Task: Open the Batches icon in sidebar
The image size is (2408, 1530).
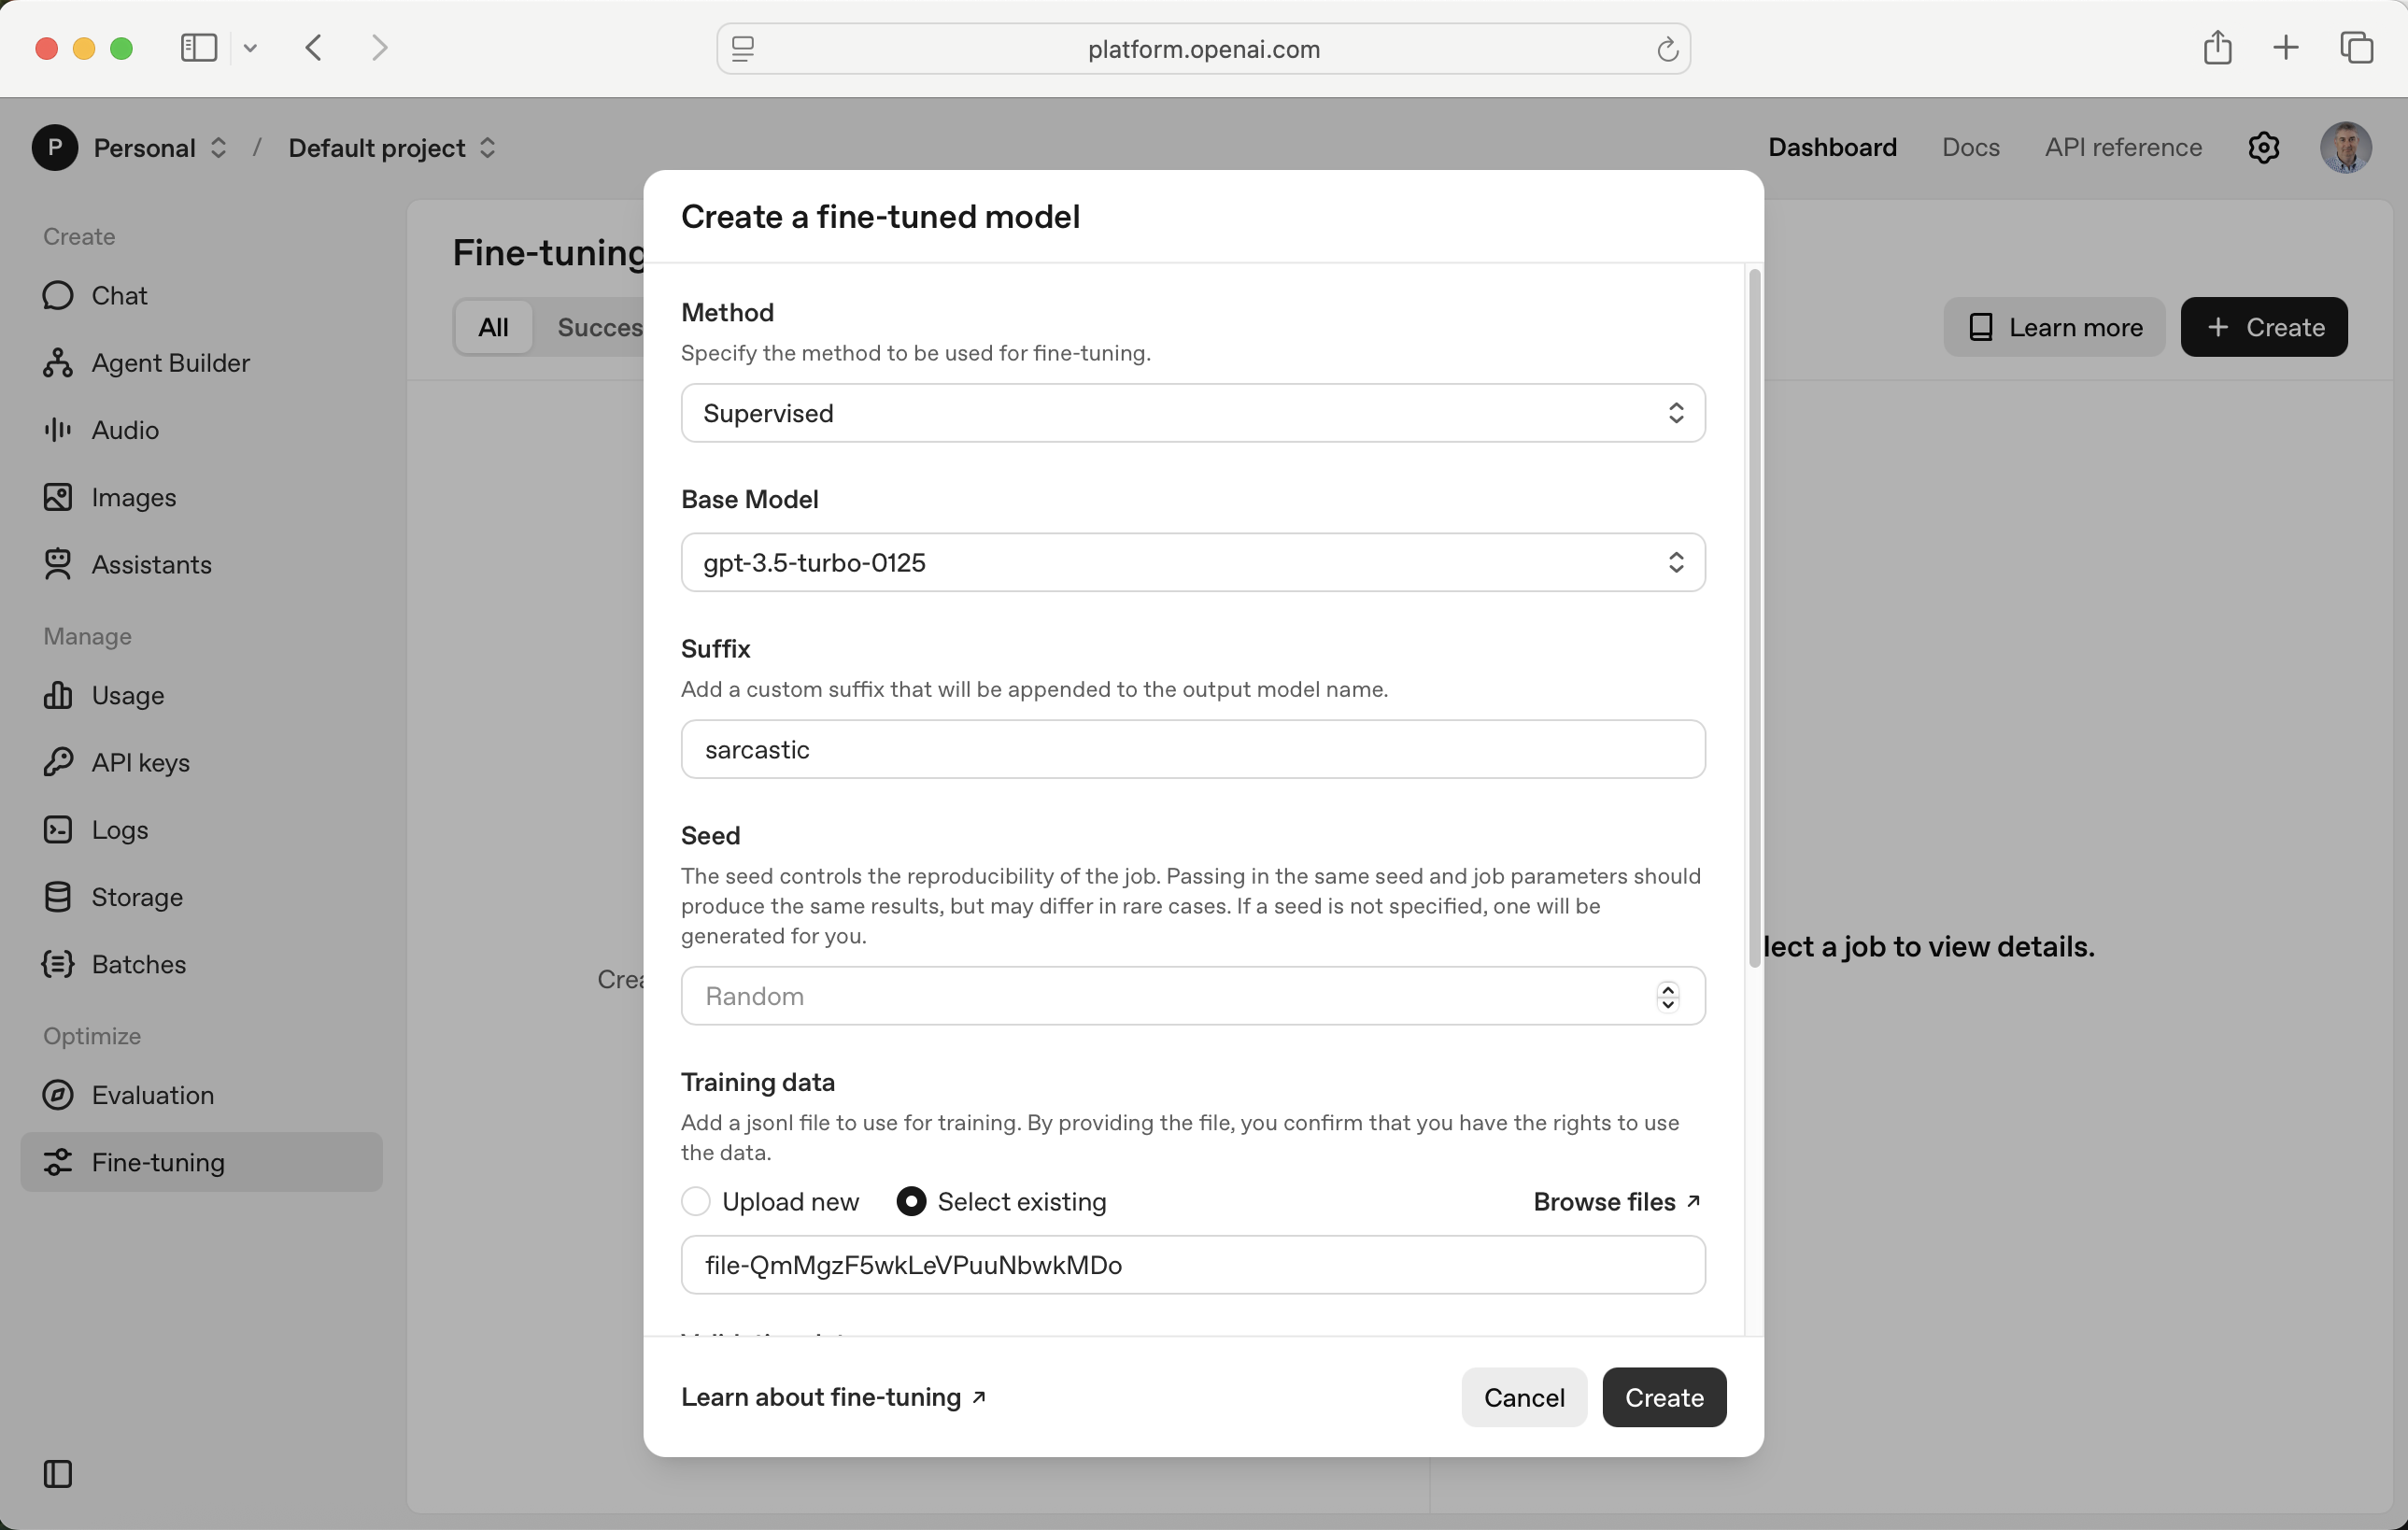Action: [57, 964]
